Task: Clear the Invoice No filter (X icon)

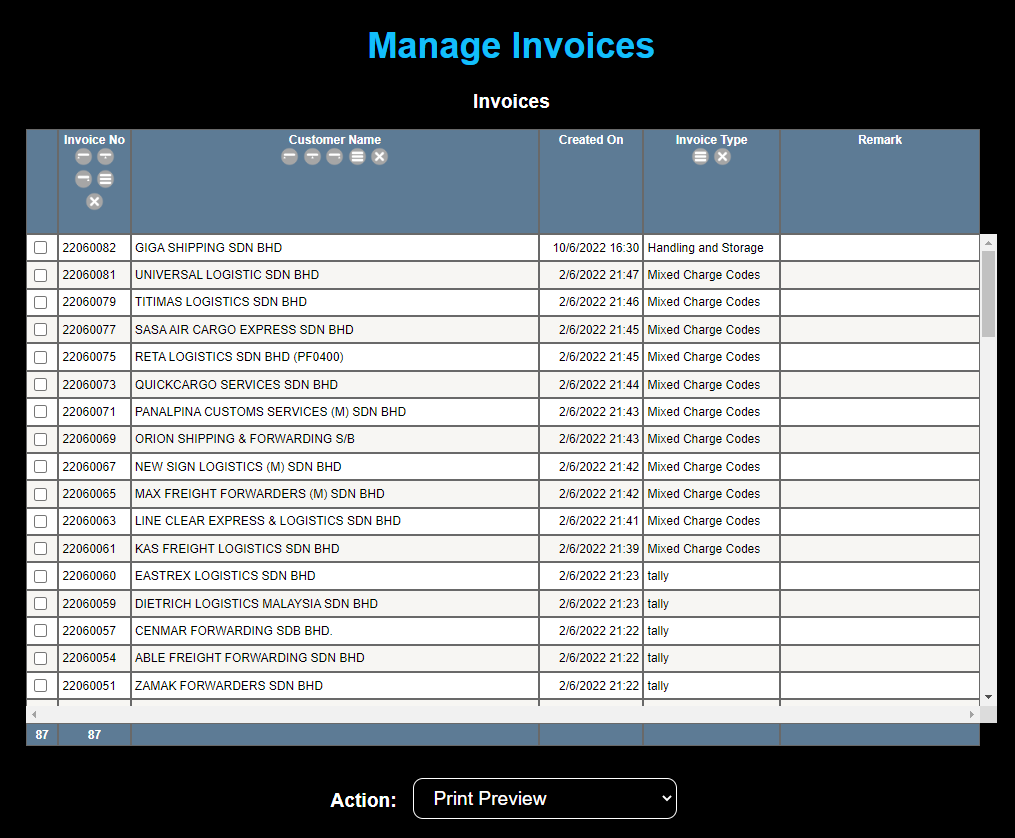Action: click(x=95, y=202)
